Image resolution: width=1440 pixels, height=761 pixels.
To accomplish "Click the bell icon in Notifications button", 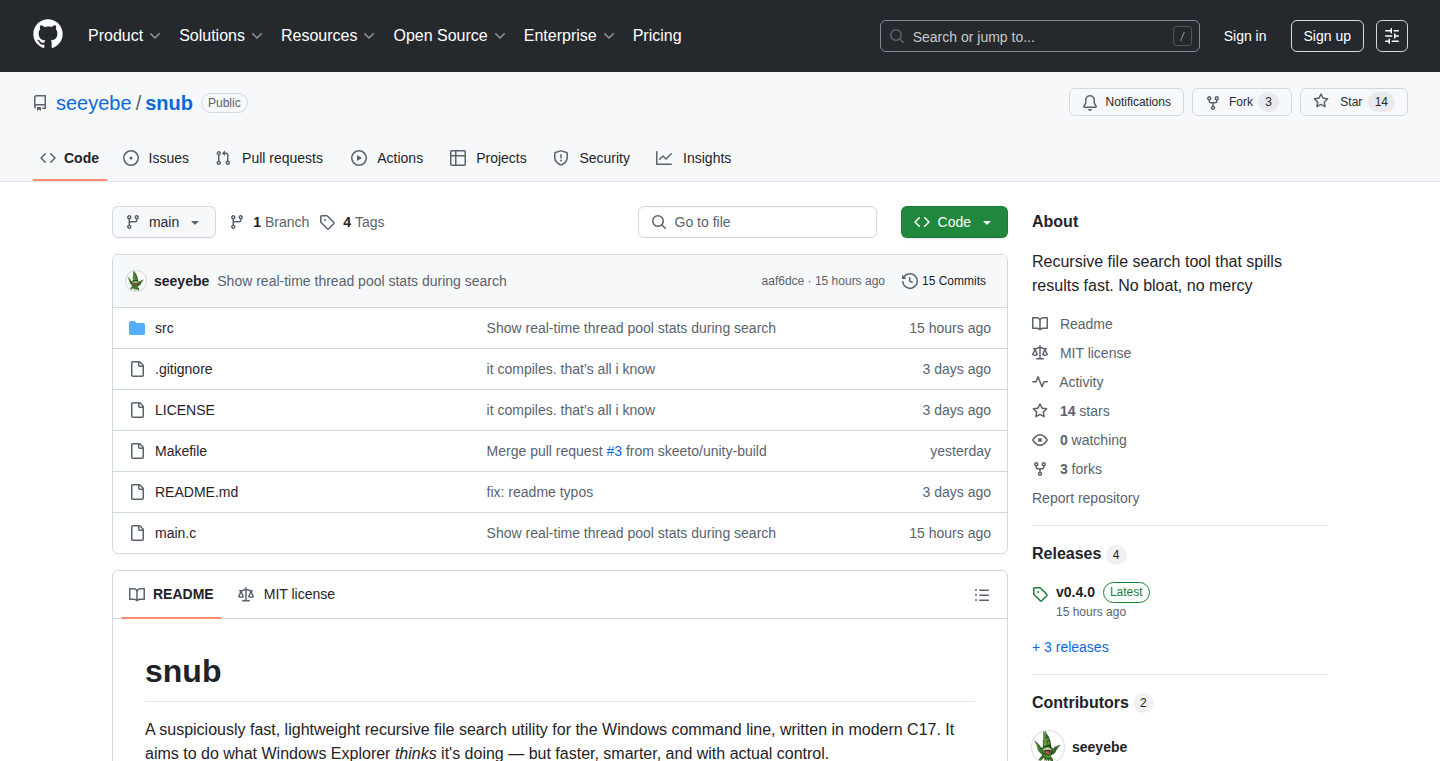I will point(1090,102).
